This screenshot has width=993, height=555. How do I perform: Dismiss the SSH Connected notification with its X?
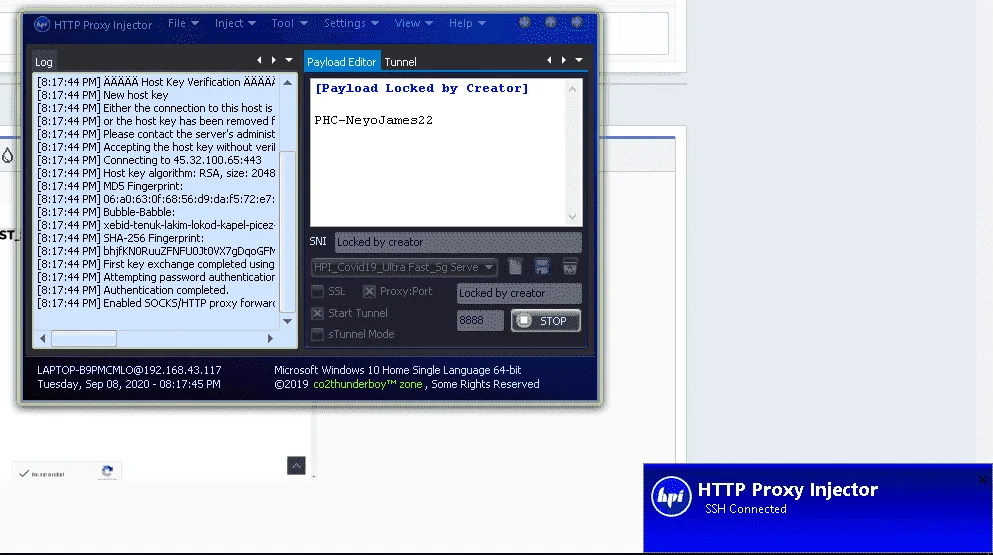982,480
